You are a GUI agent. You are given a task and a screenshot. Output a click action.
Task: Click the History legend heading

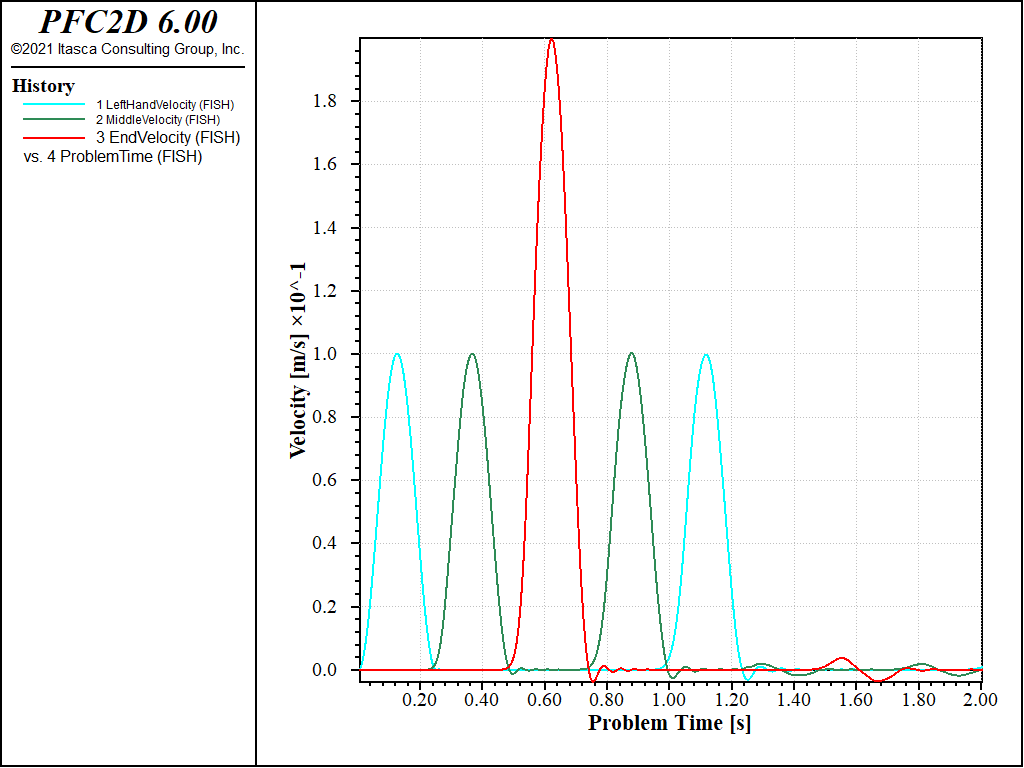43,86
